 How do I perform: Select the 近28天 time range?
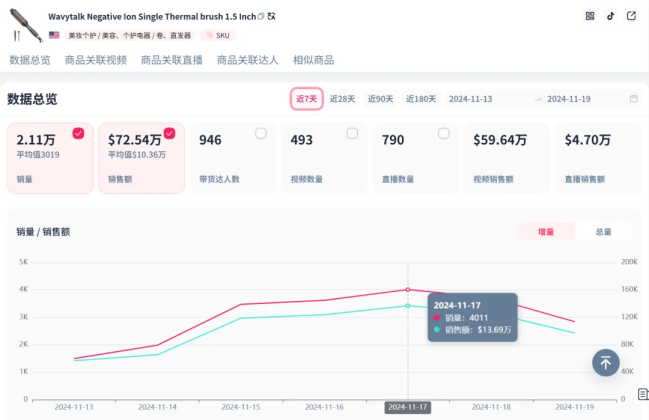(342, 99)
